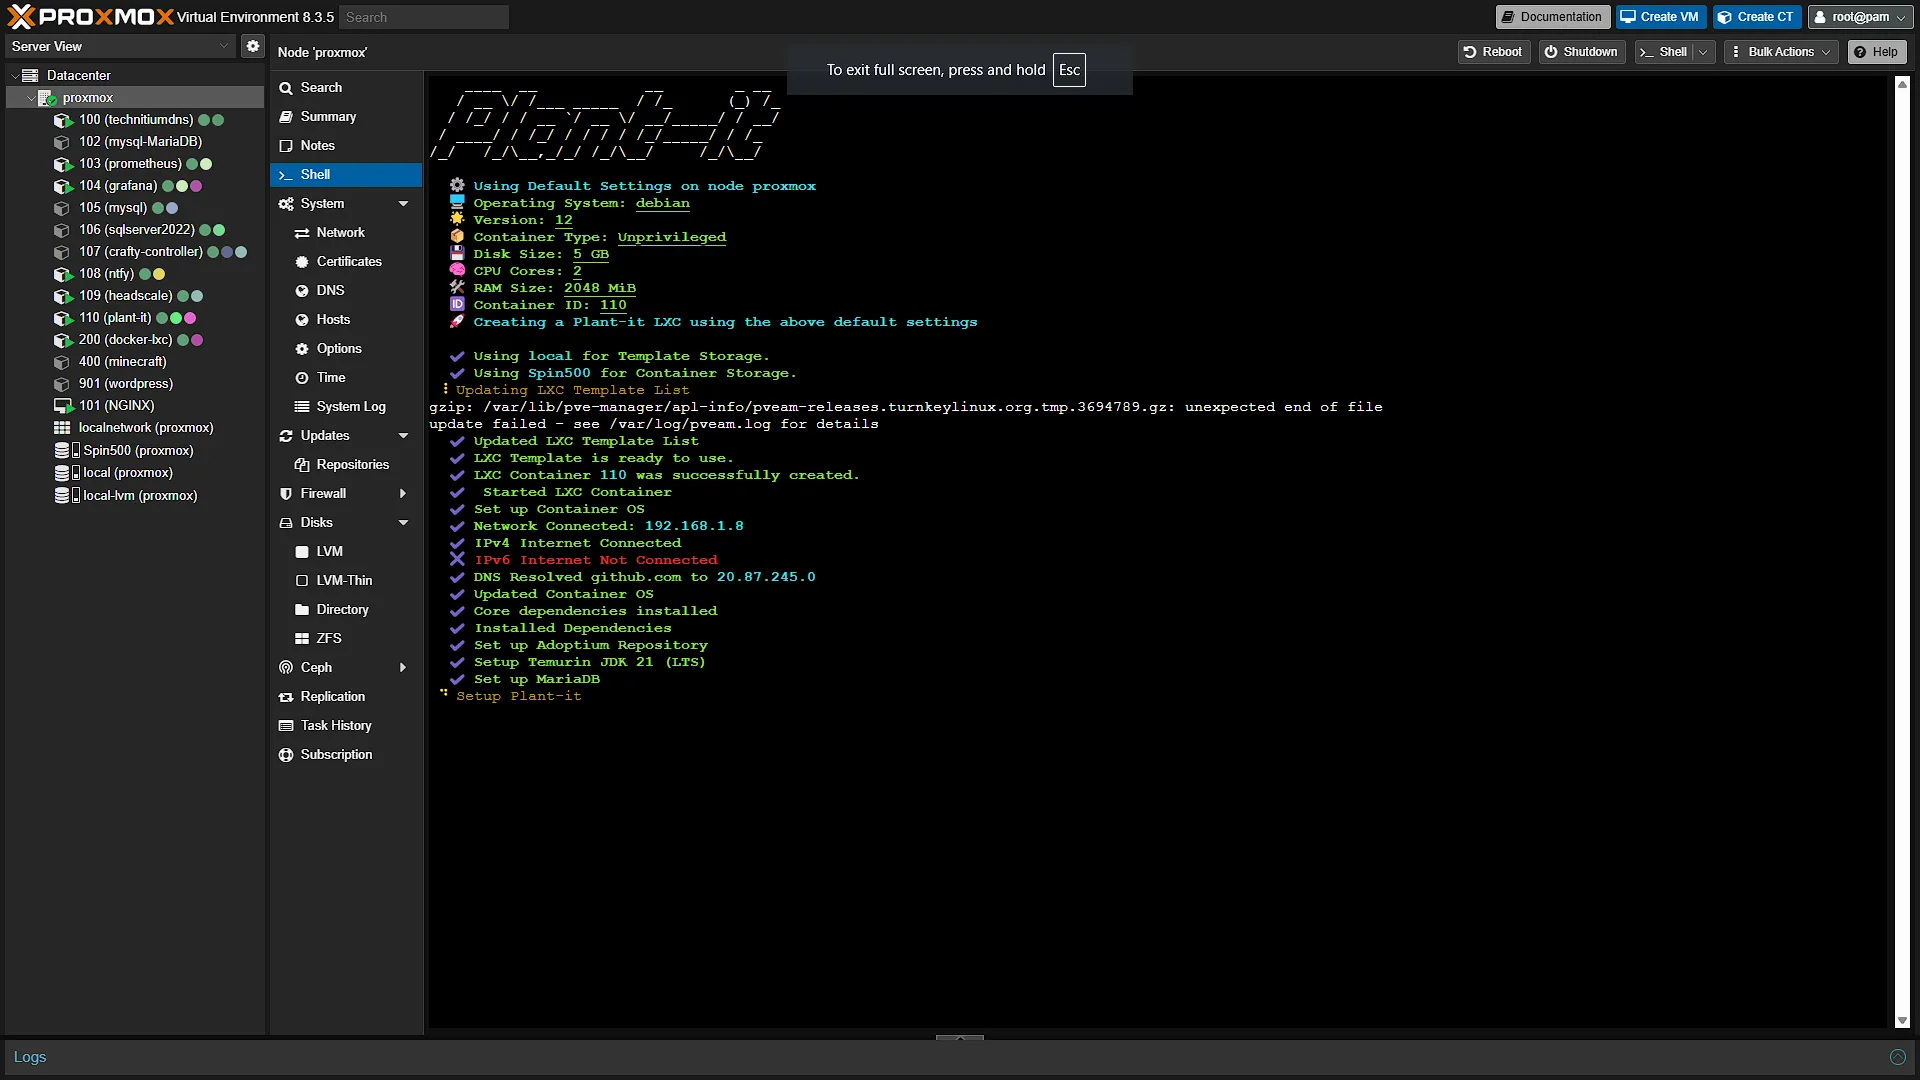Open the Search panel in node menu
The width and height of the screenshot is (1920, 1080).
[x=345, y=88]
